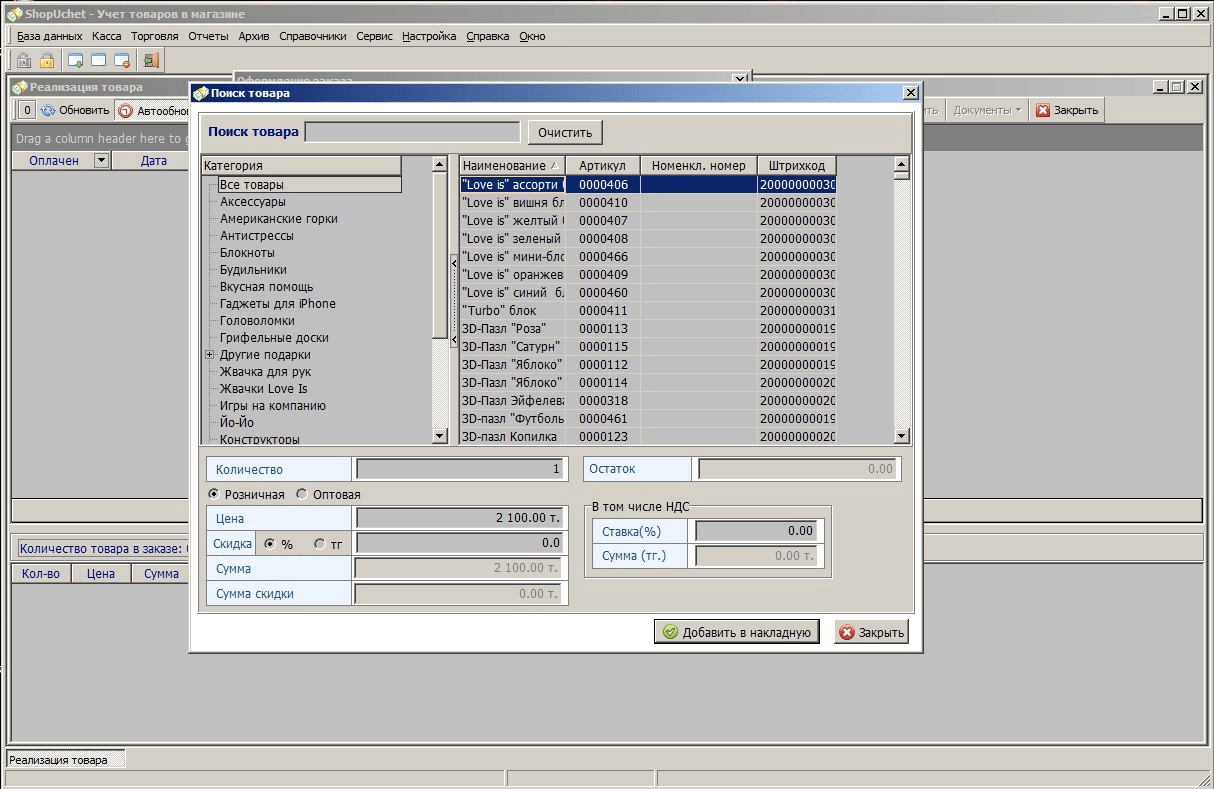Click the Автообновление toolbar icon
The image size is (1214, 789).
126,111
